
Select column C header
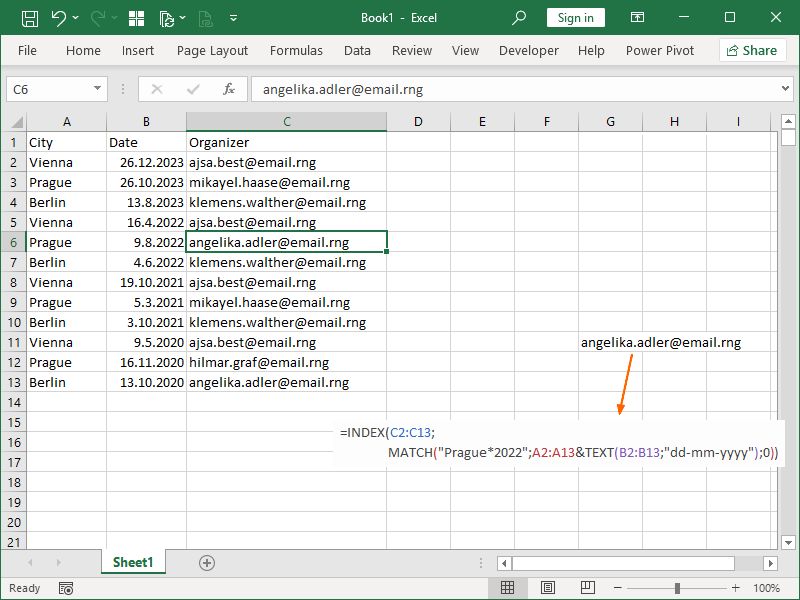[x=287, y=122]
